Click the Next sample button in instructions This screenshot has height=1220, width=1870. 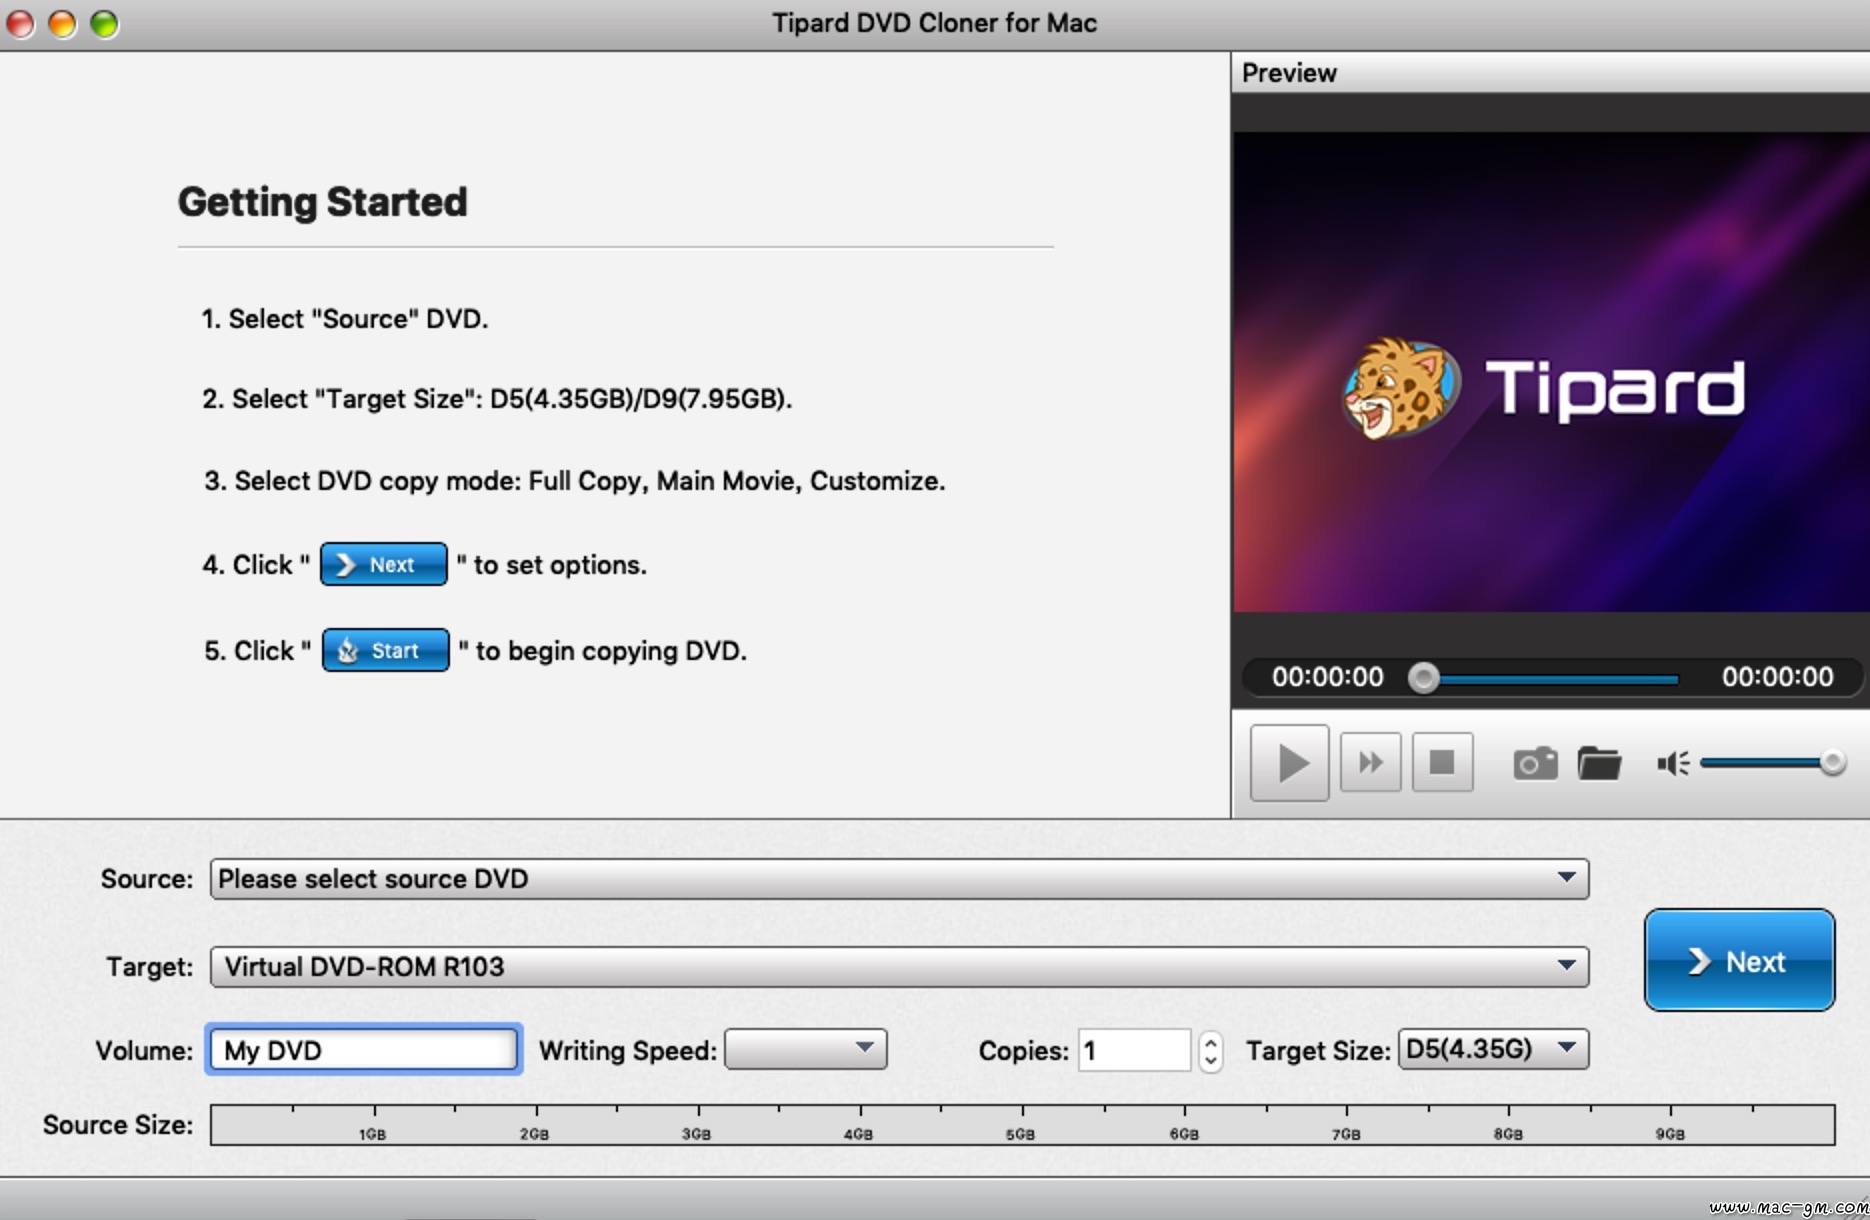coord(384,564)
